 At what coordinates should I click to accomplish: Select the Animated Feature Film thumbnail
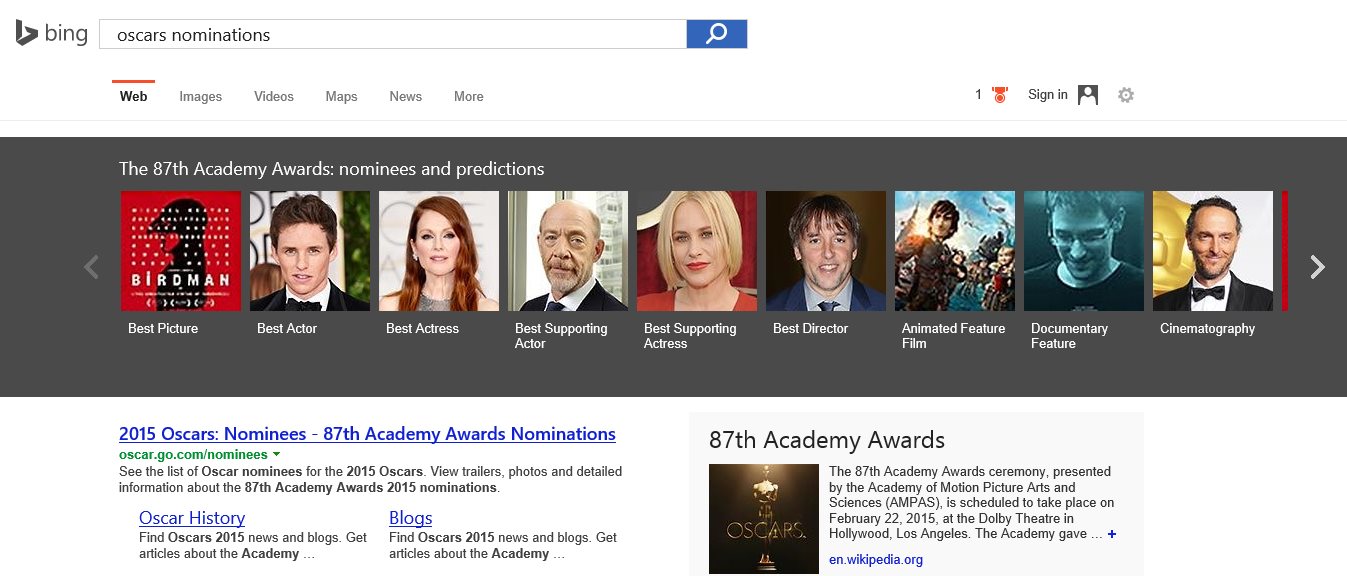tap(955, 251)
